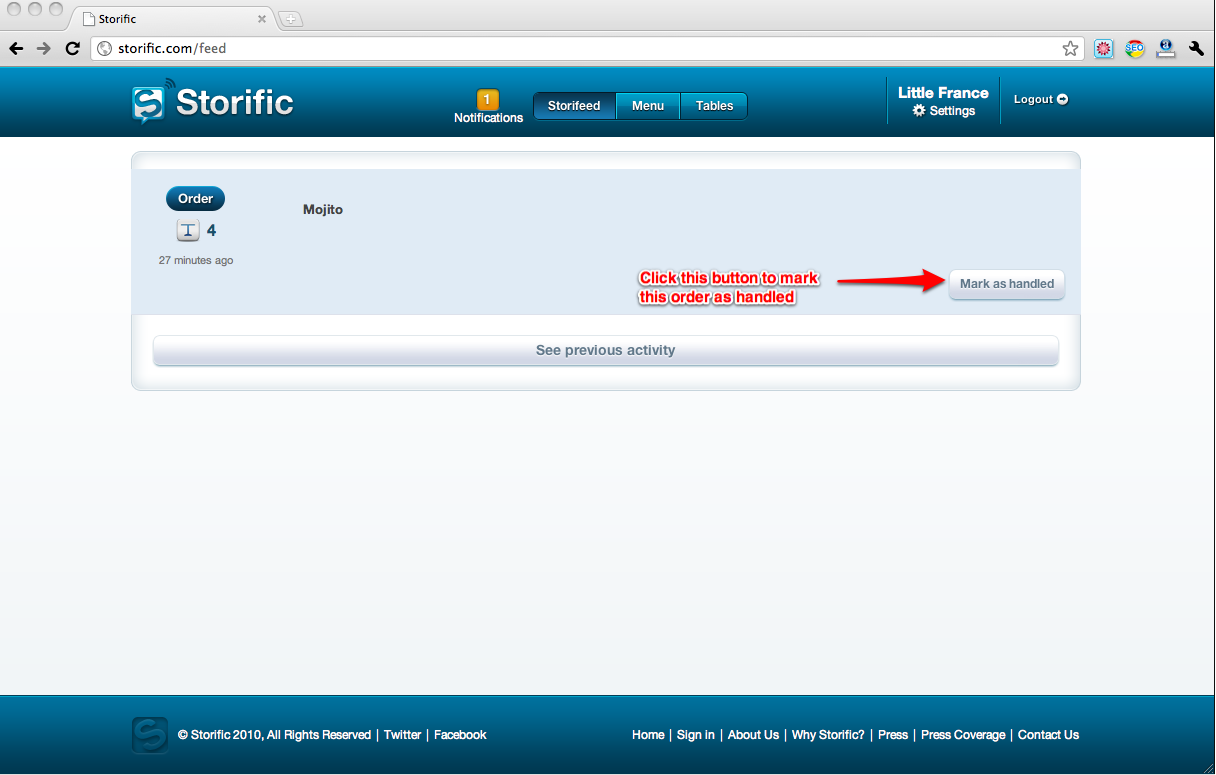Bookmark page with the star icon
The height and width of the screenshot is (775, 1216).
(1070, 48)
